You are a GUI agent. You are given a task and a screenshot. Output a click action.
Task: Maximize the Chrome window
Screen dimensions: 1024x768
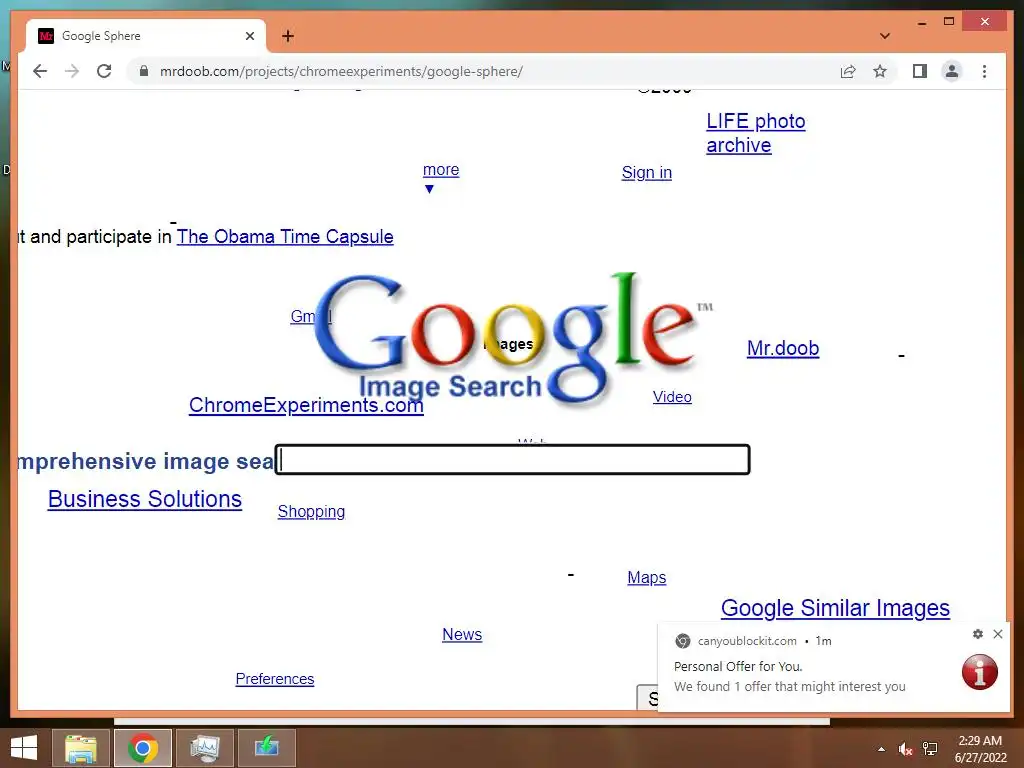coord(949,22)
